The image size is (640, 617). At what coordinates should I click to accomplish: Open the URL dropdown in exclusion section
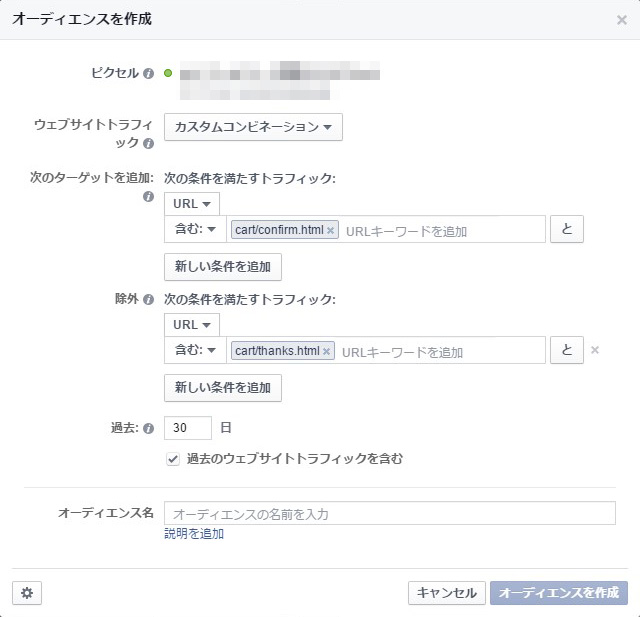tap(192, 325)
